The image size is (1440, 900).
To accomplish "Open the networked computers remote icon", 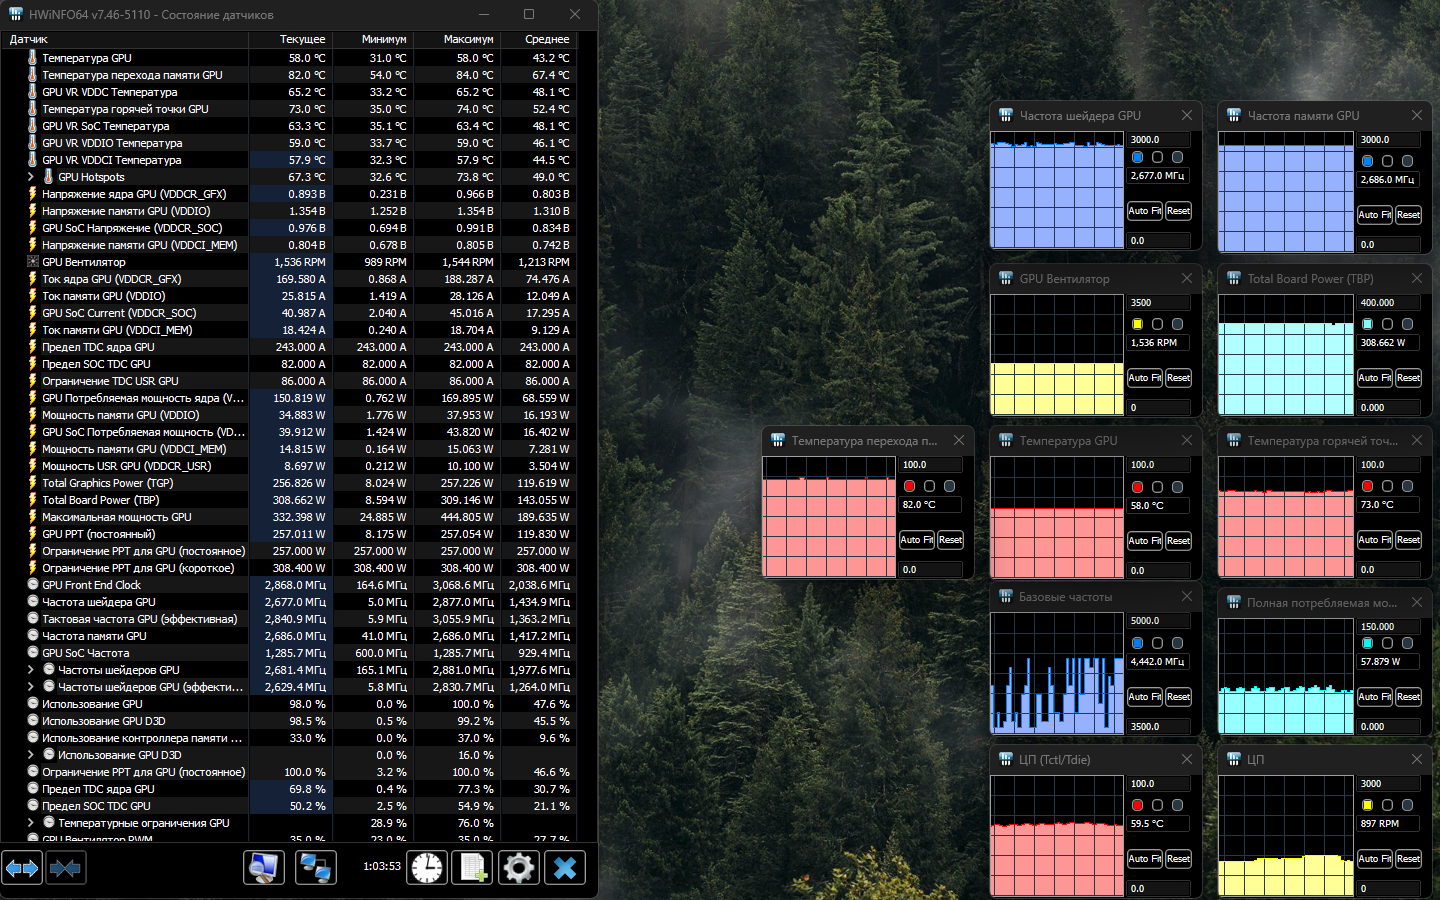I will coord(316,868).
